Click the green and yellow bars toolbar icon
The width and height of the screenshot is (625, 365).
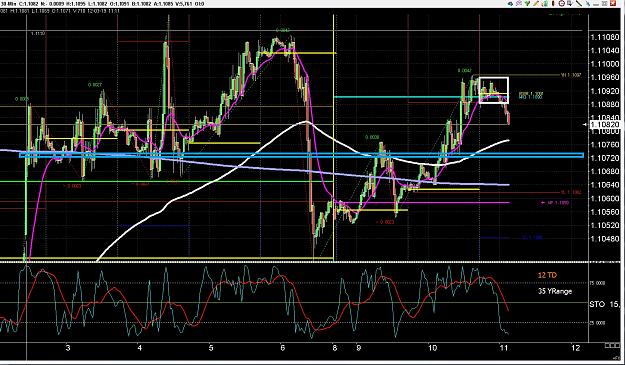(545, 4)
